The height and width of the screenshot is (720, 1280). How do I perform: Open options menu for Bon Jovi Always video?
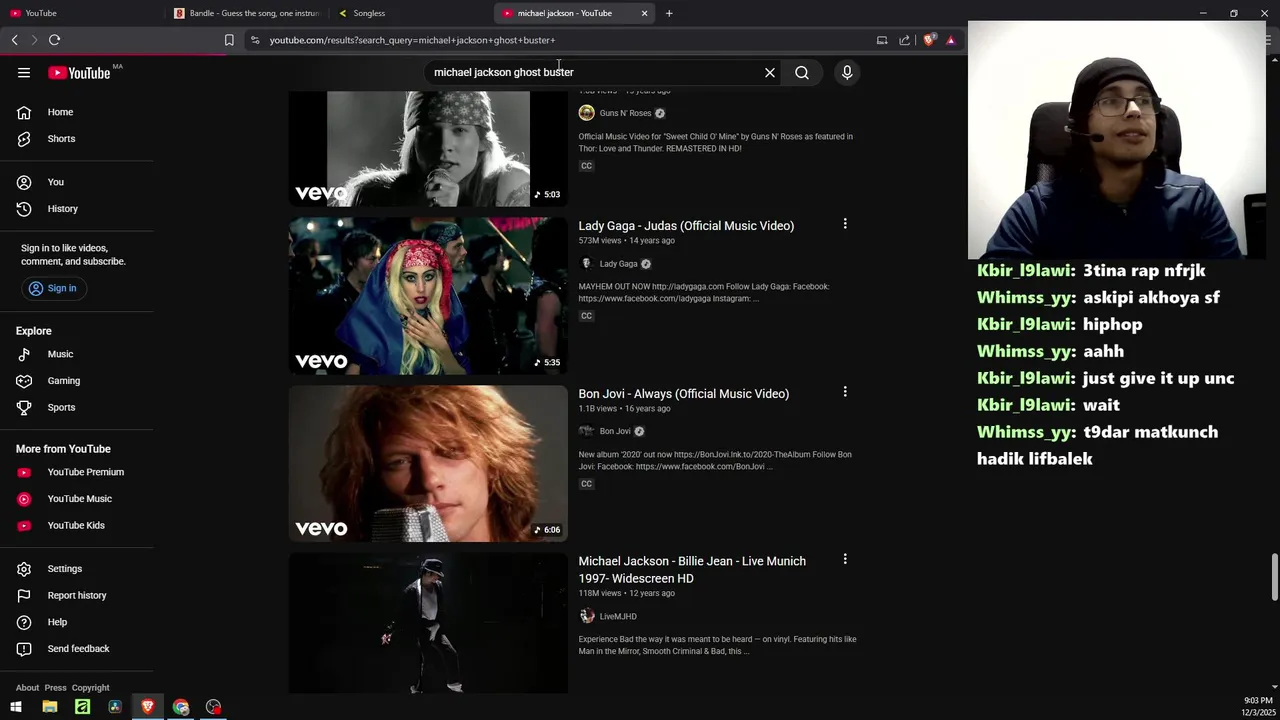tap(845, 392)
